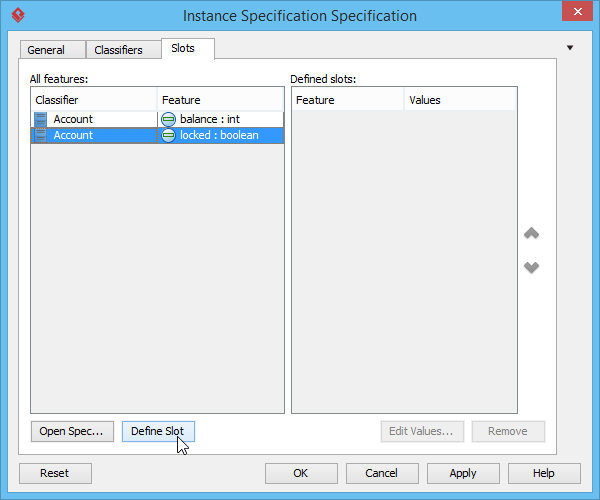
Task: Click the class icon in selected Account row
Action: pos(41,135)
